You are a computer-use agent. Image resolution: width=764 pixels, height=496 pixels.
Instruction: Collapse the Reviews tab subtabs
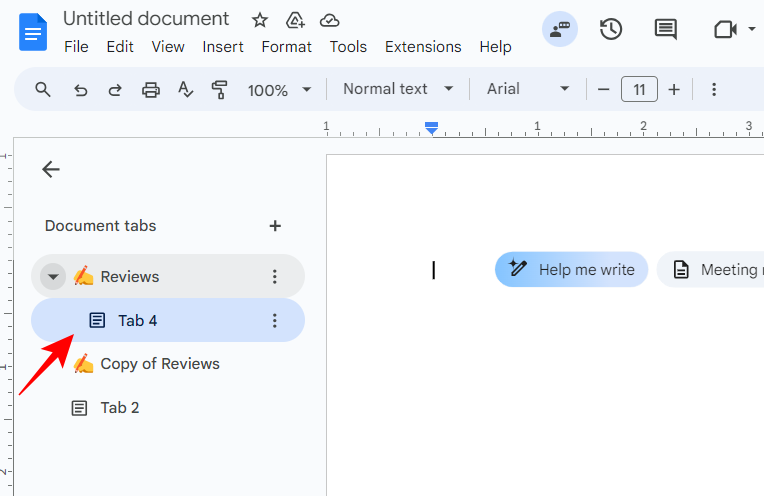pyautogui.click(x=53, y=277)
